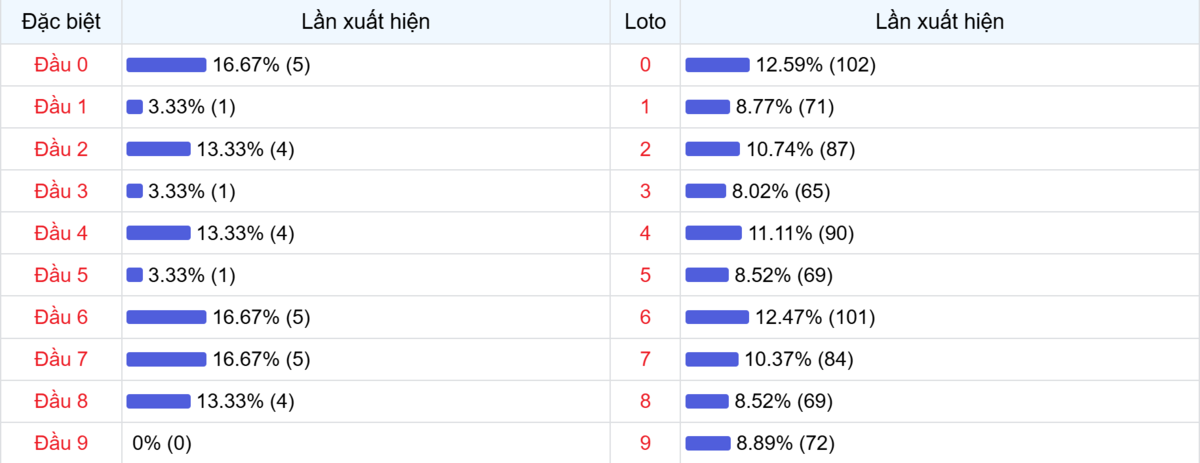Select Loto number 7 in red
Screen dimensions: 1200x463
pyautogui.click(x=645, y=359)
